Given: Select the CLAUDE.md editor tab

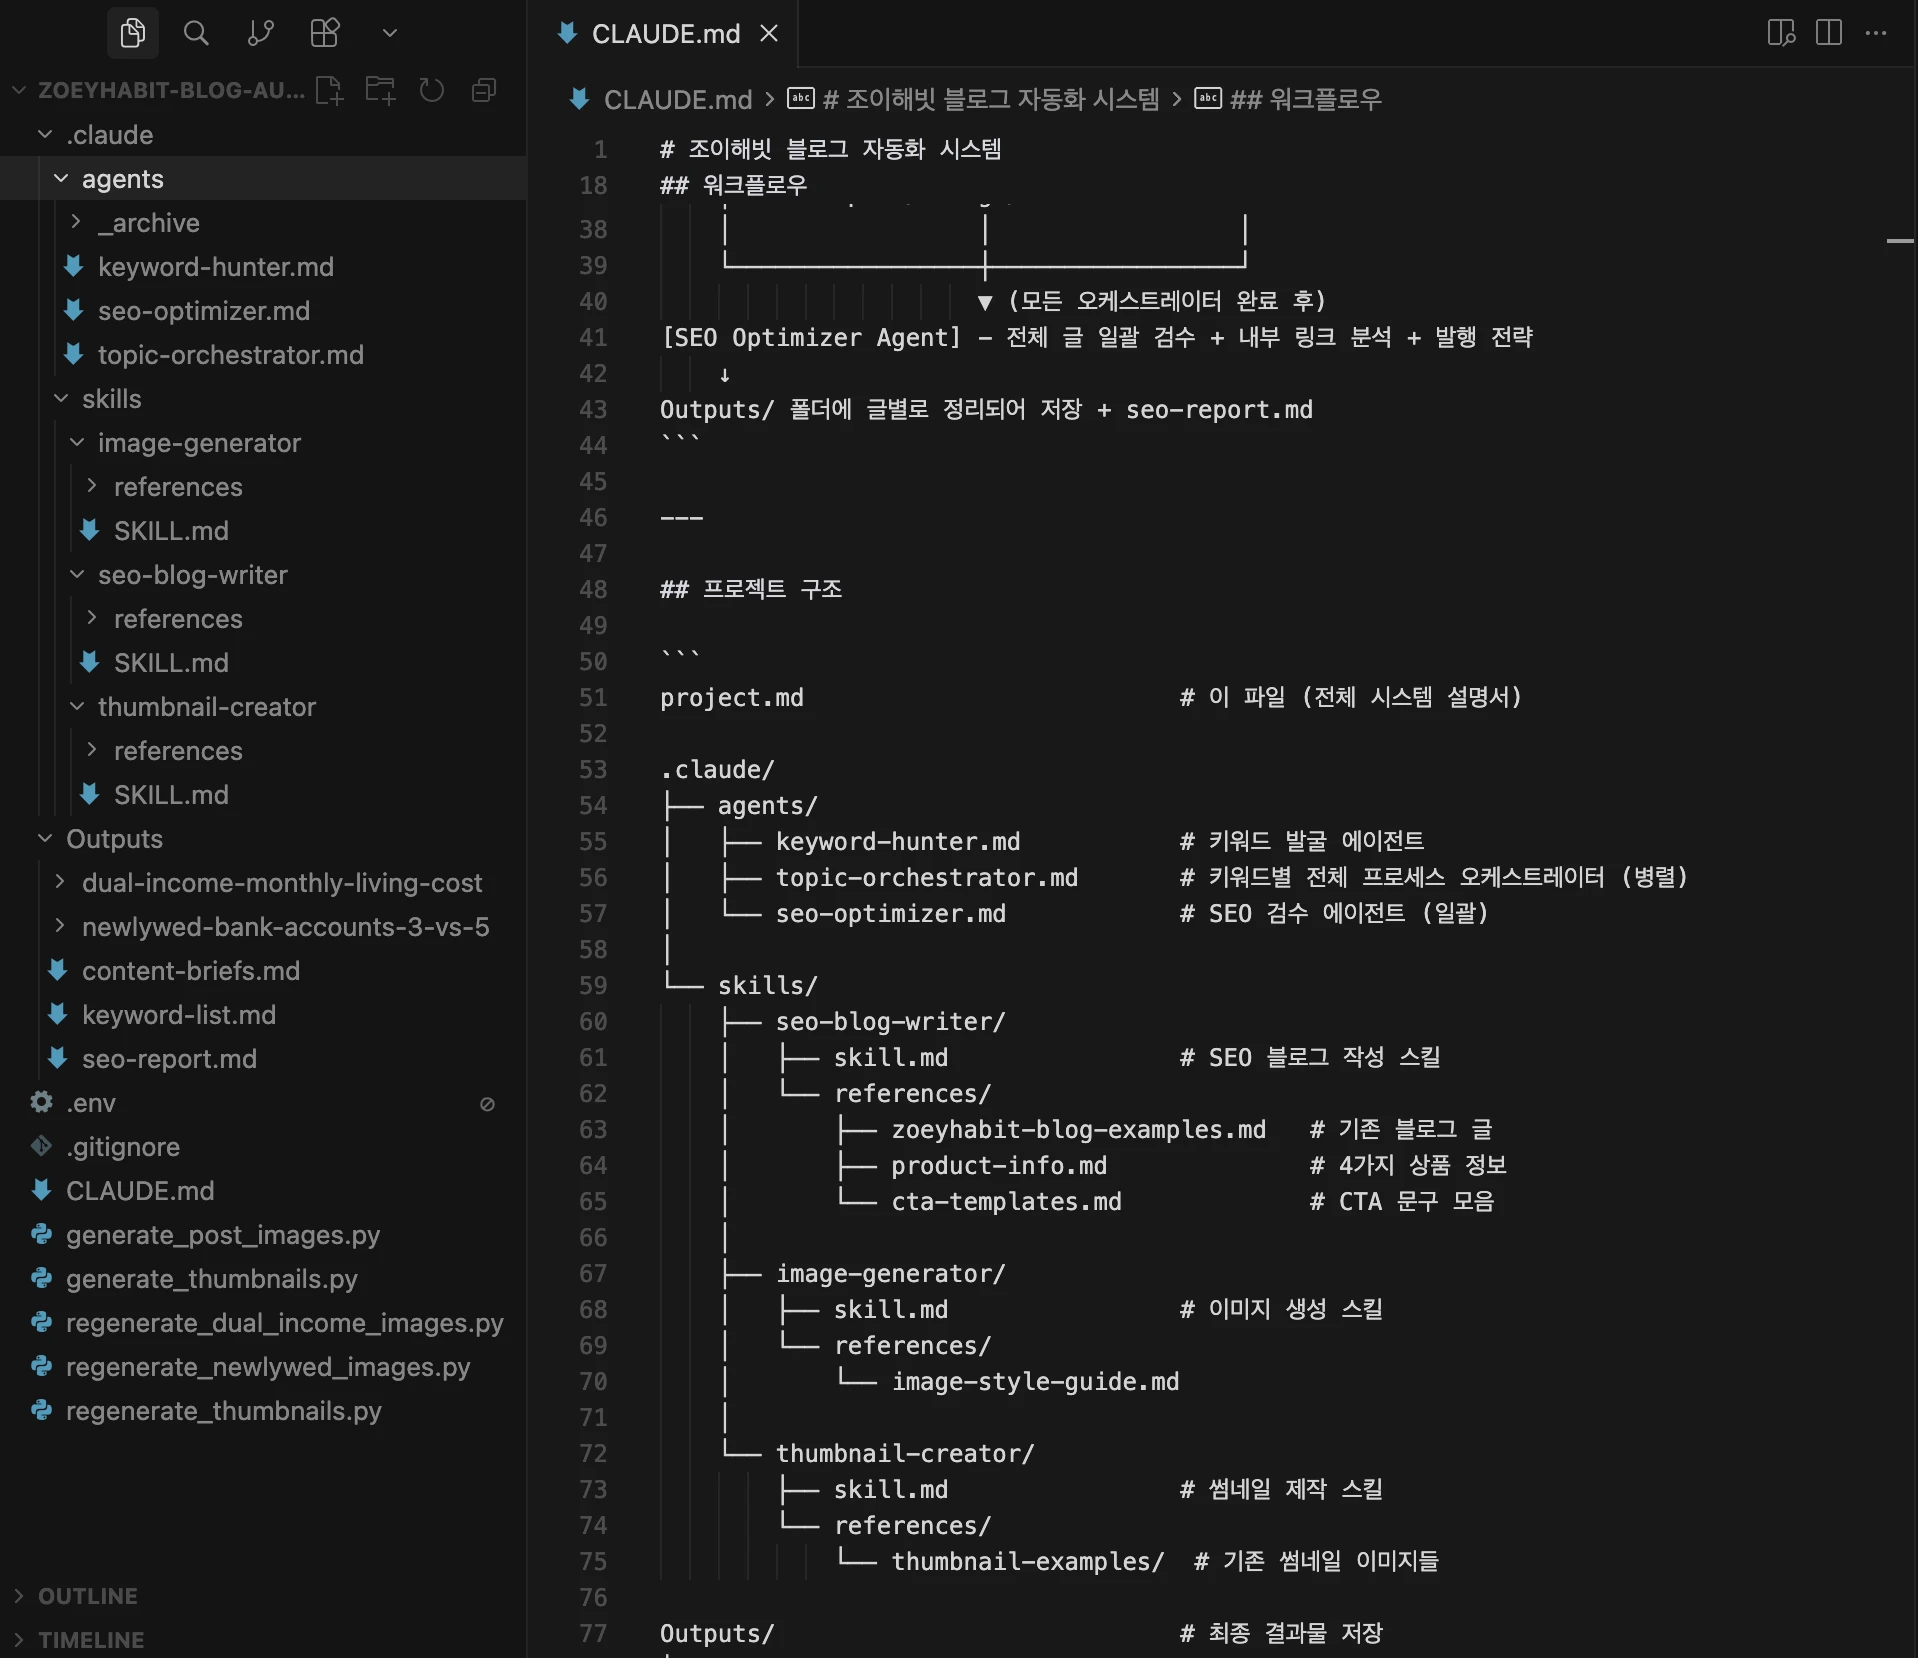Looking at the screenshot, I should pyautogui.click(x=665, y=34).
